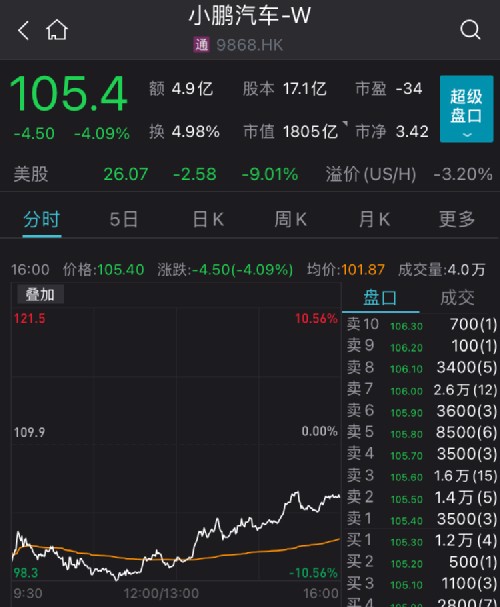
Task: Tap the 美股 quote row
Action: coord(250,174)
